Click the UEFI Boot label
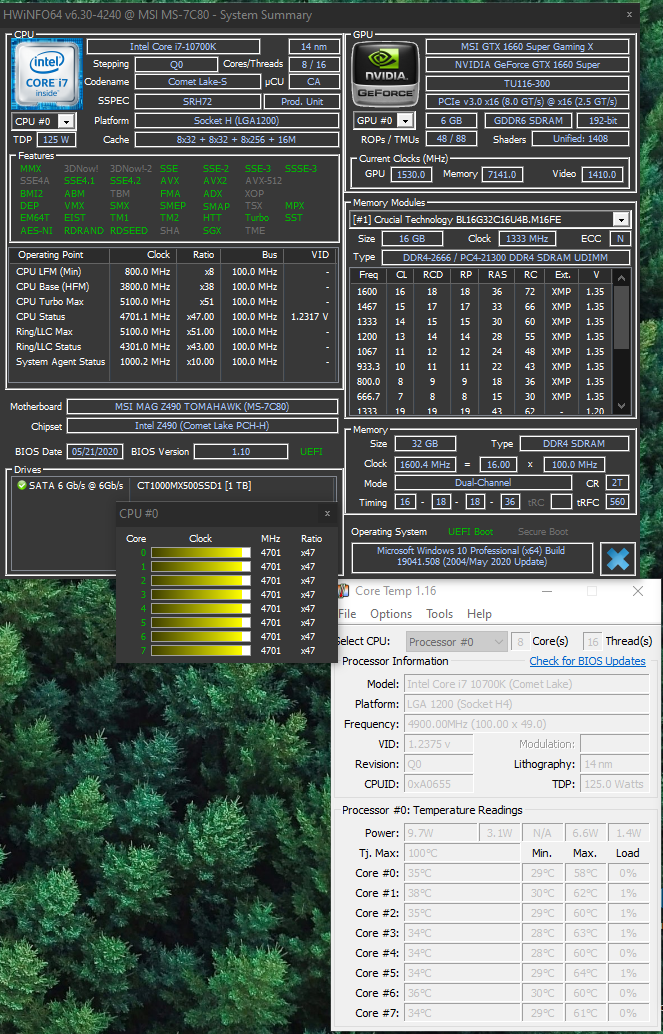This screenshot has width=663, height=1034. (470, 532)
